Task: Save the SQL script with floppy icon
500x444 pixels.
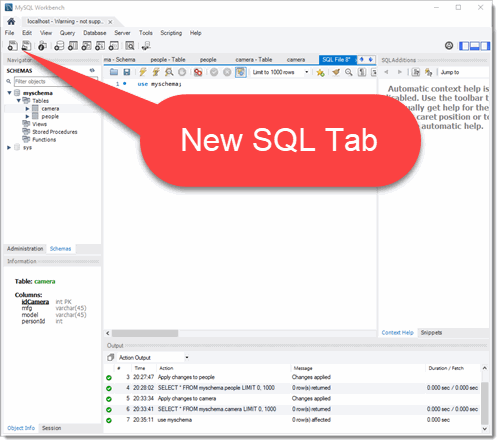Action: pyautogui.click(x=127, y=72)
